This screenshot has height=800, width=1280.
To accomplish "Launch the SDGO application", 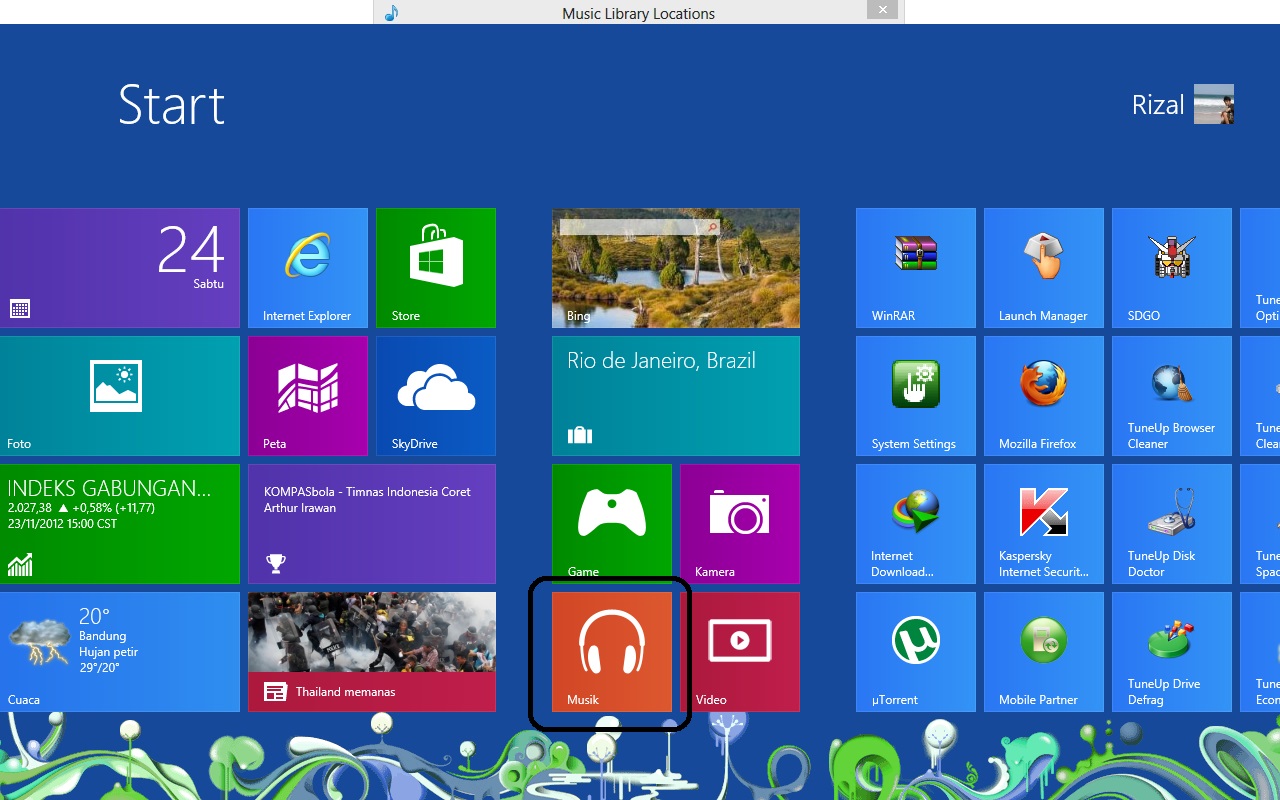I will coord(1171,267).
